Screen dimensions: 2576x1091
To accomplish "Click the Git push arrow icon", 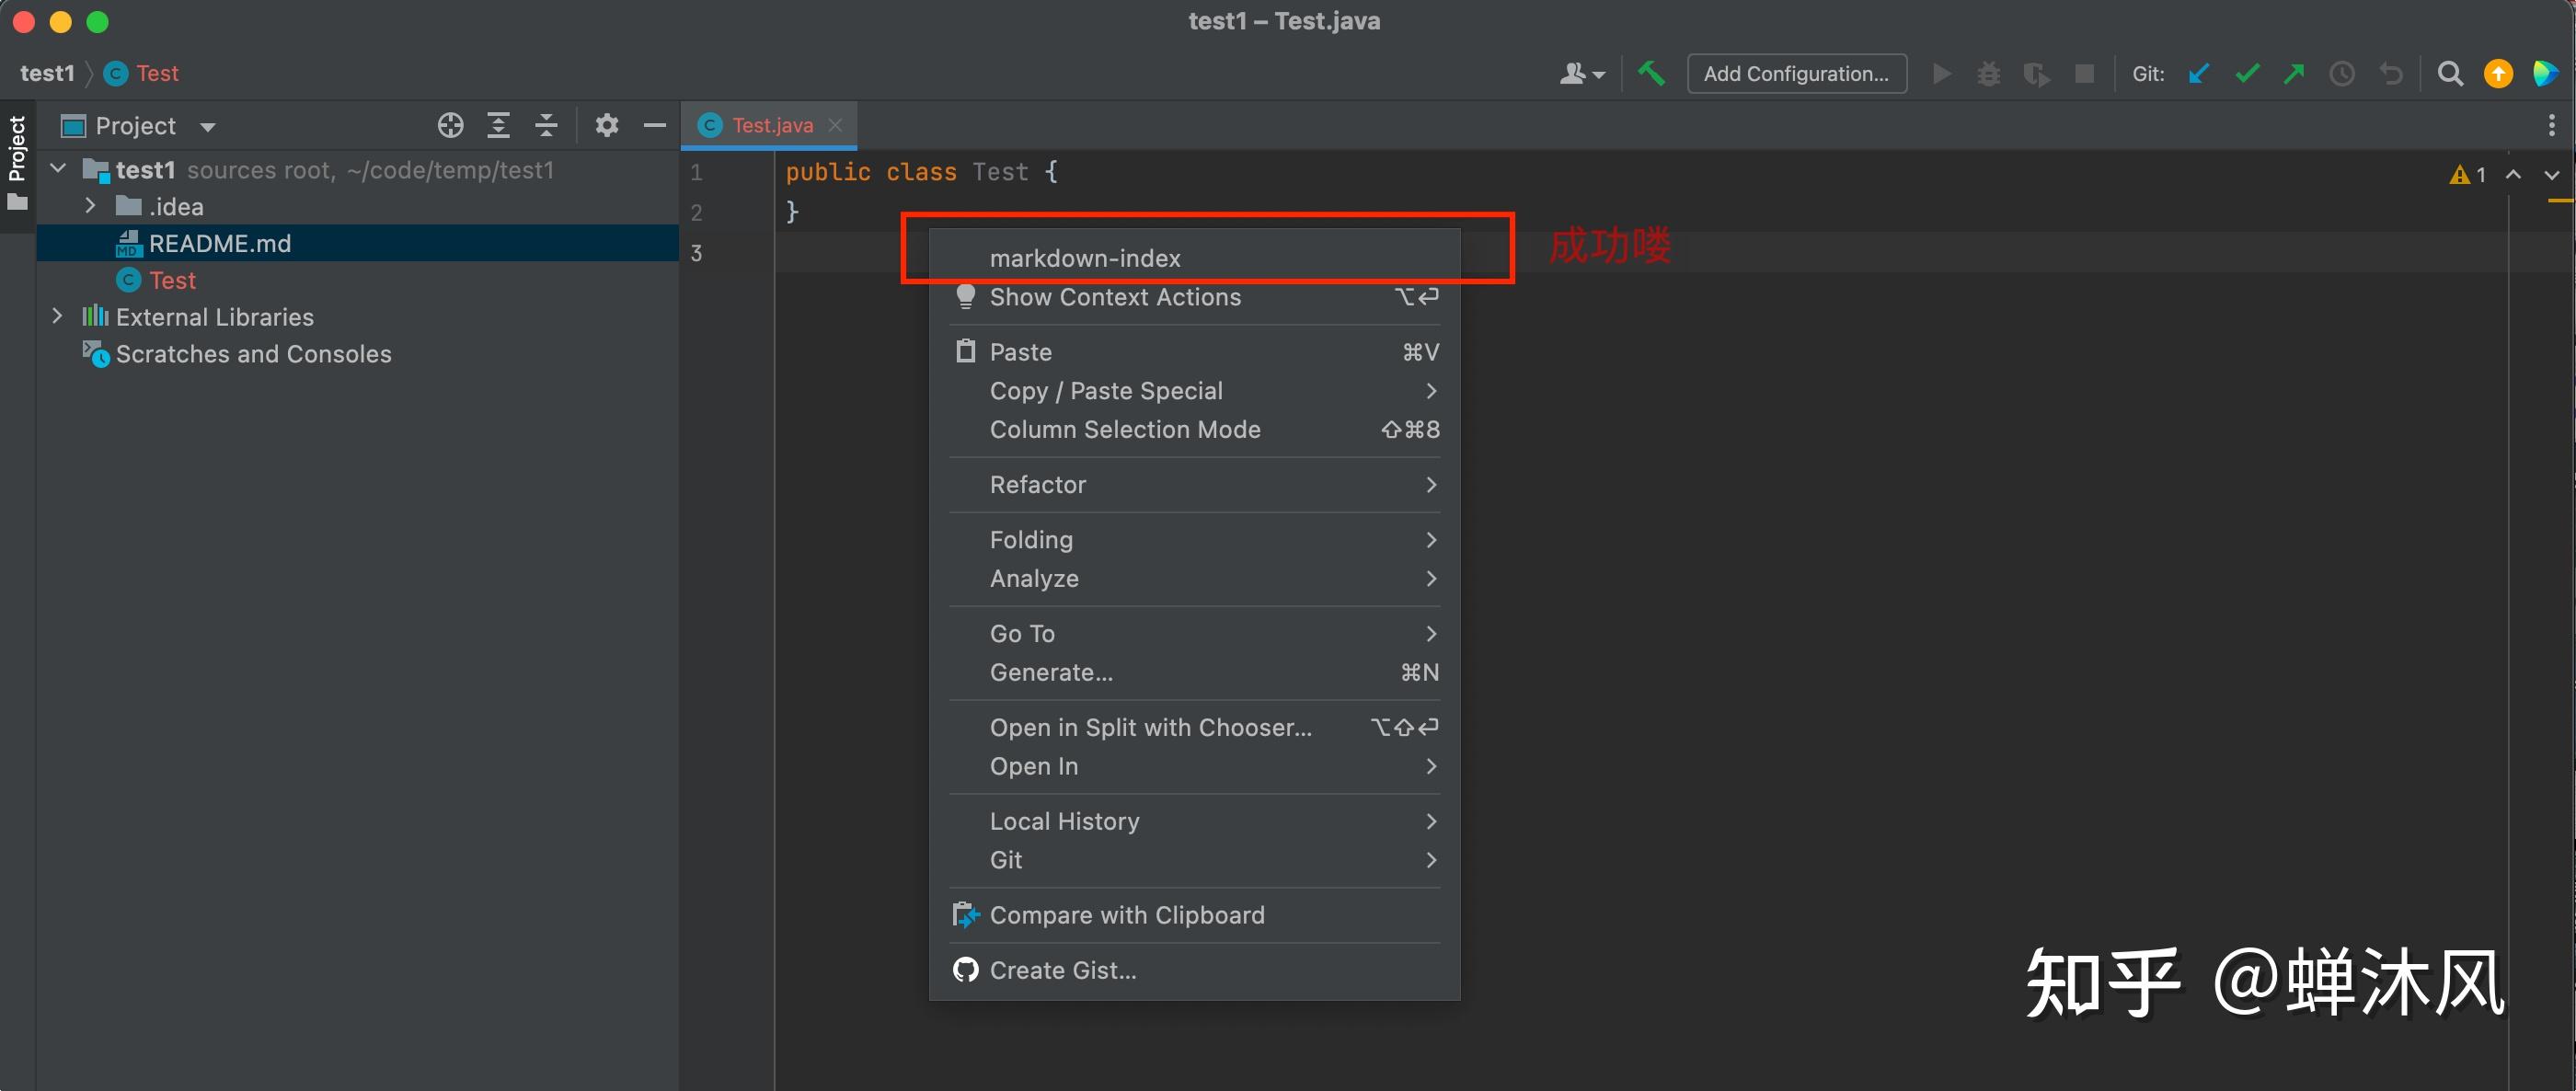I will point(2294,74).
